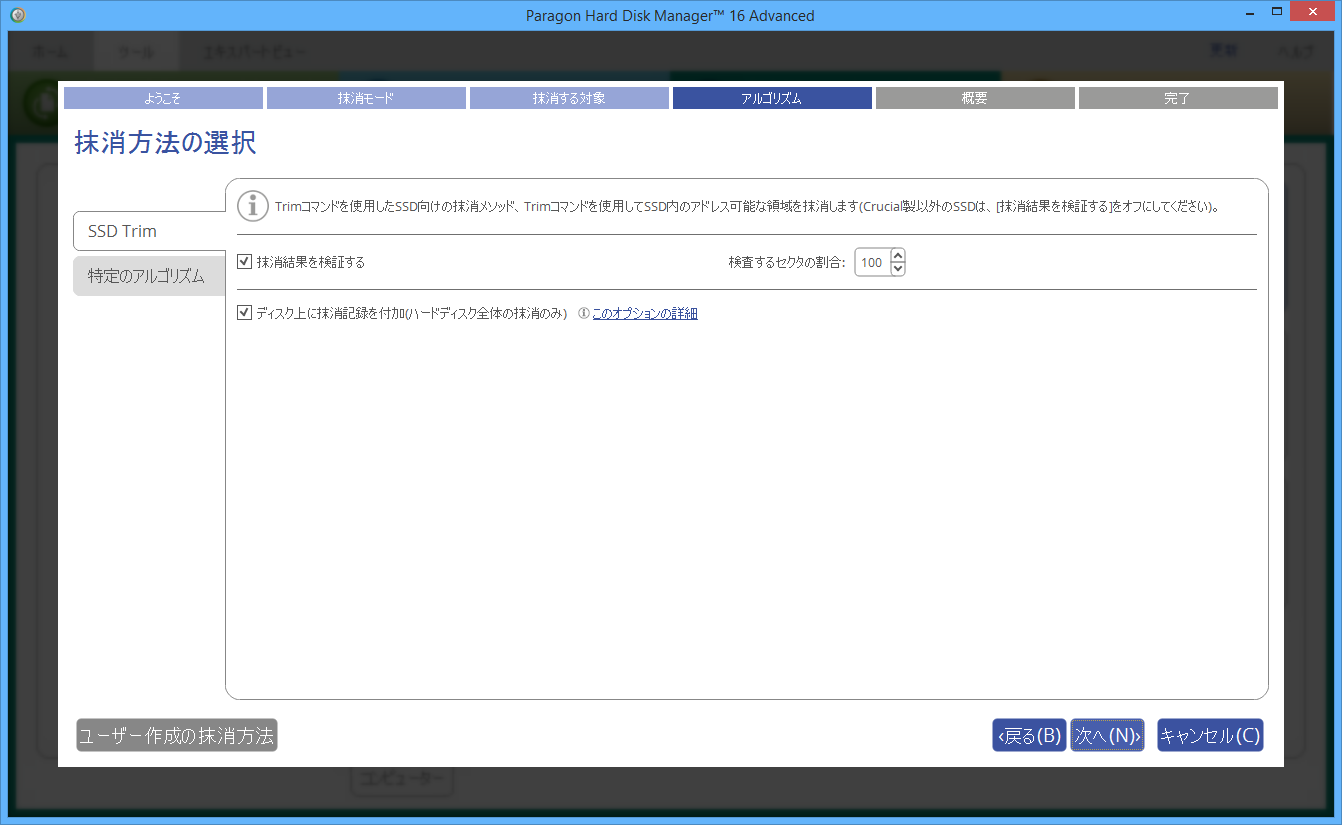
Task: Click the 検査するセクタの割合 label
Action: (787, 262)
